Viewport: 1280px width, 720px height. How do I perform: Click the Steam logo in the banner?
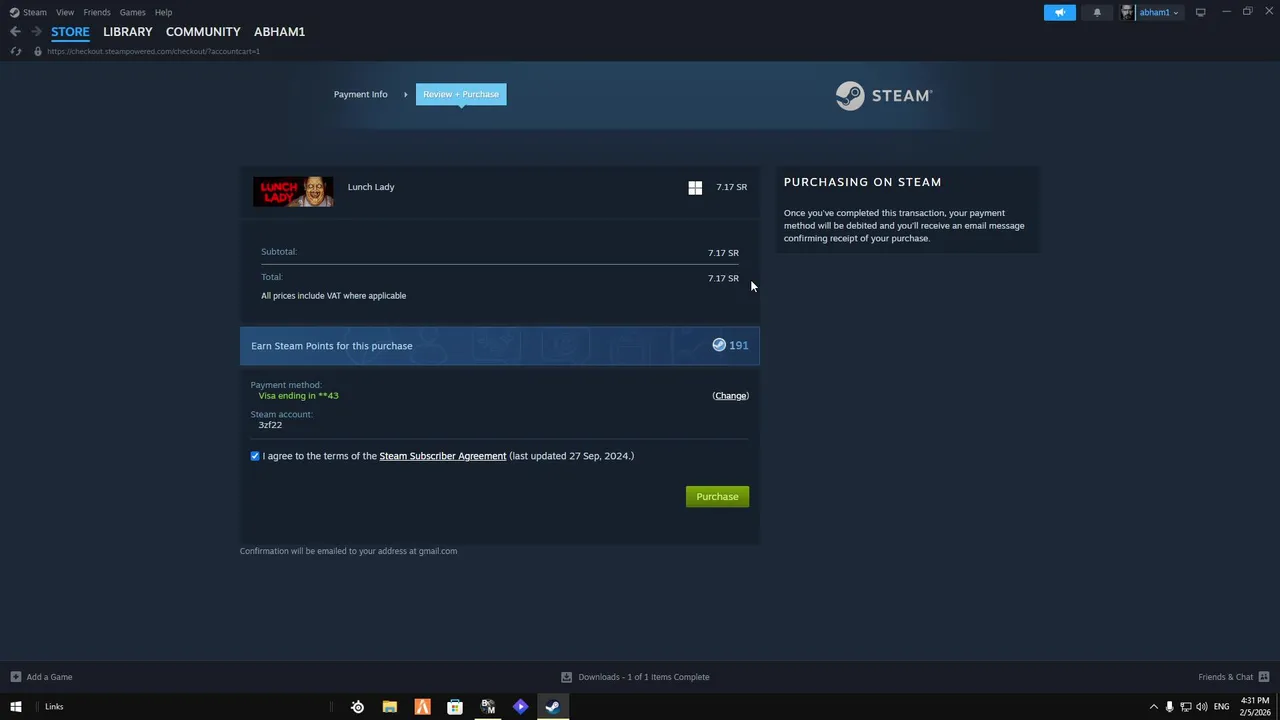coord(884,95)
